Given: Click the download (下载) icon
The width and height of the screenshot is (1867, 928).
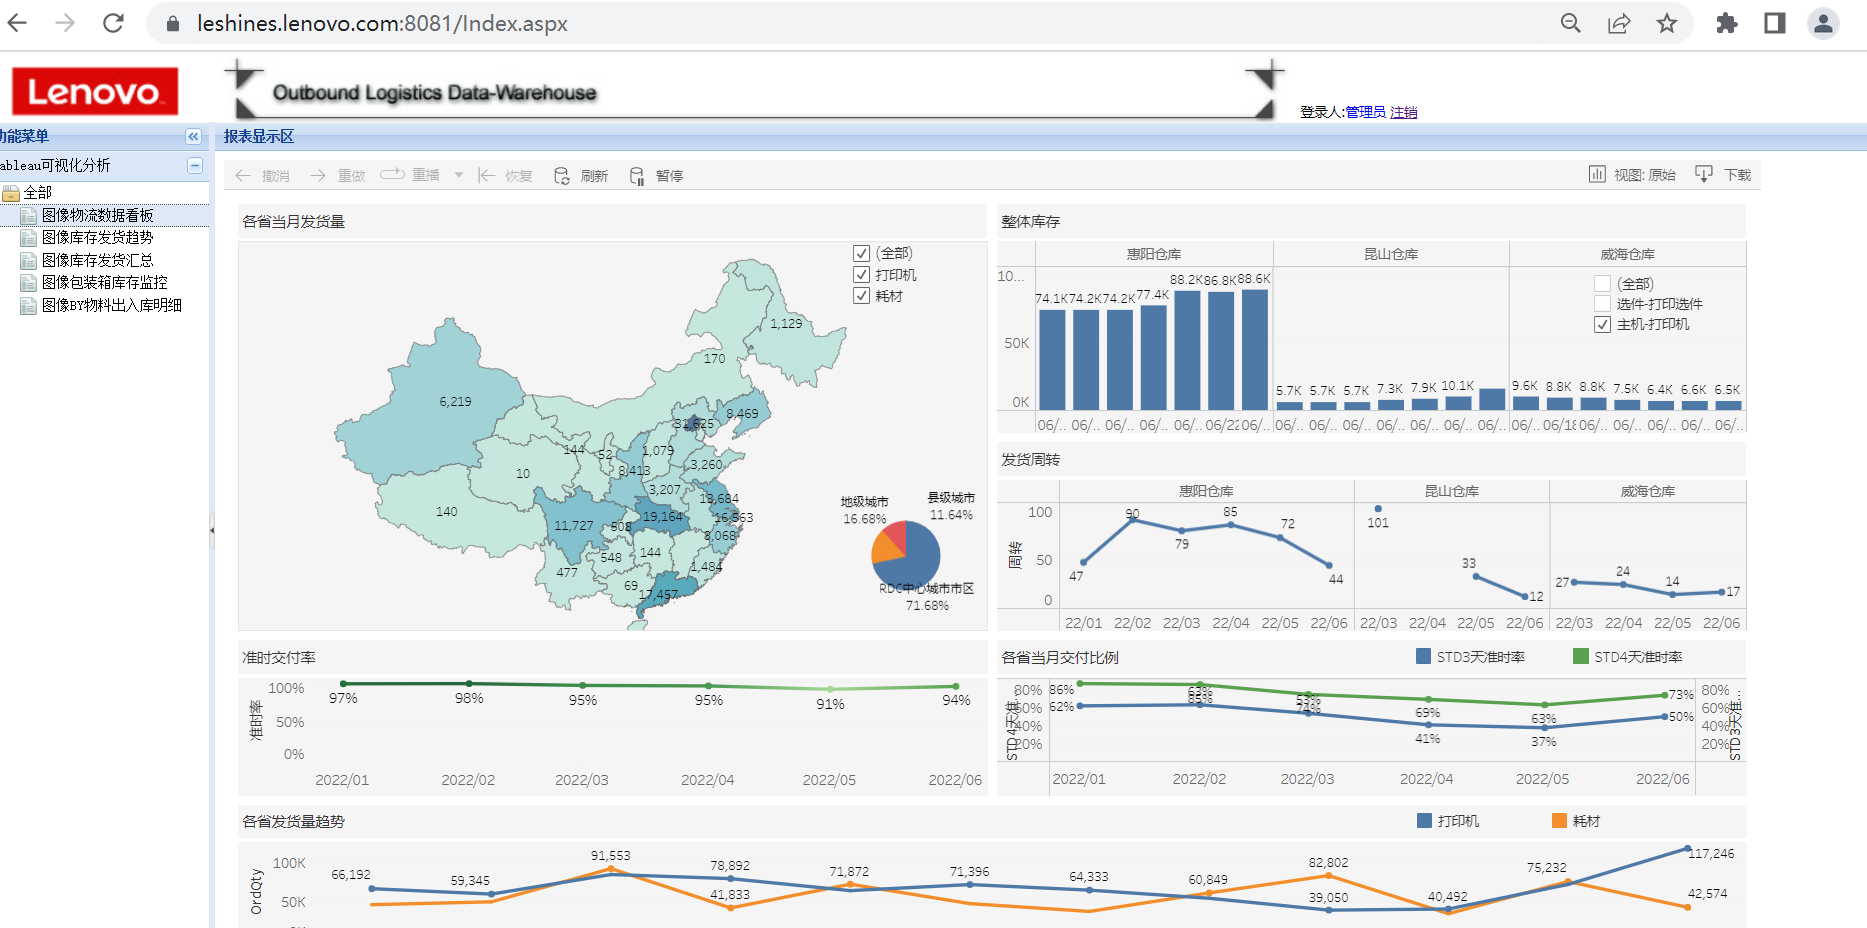Looking at the screenshot, I should (x=1704, y=175).
